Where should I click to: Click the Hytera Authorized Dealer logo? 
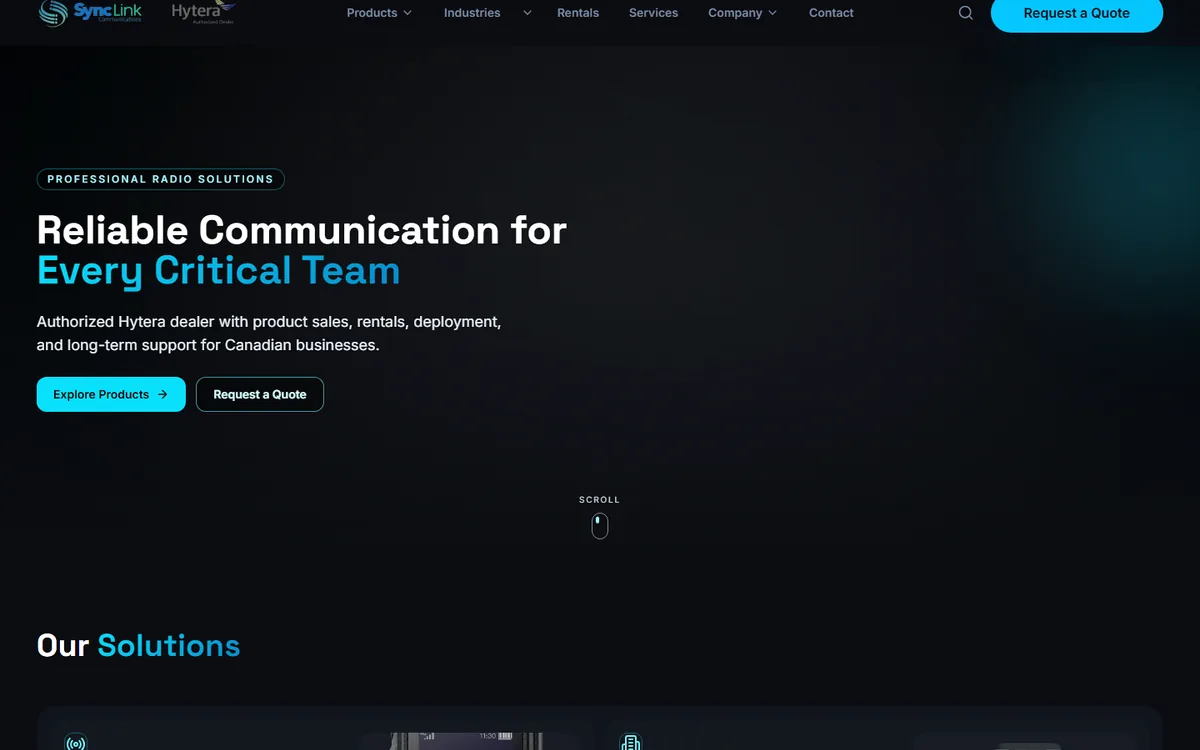204,12
